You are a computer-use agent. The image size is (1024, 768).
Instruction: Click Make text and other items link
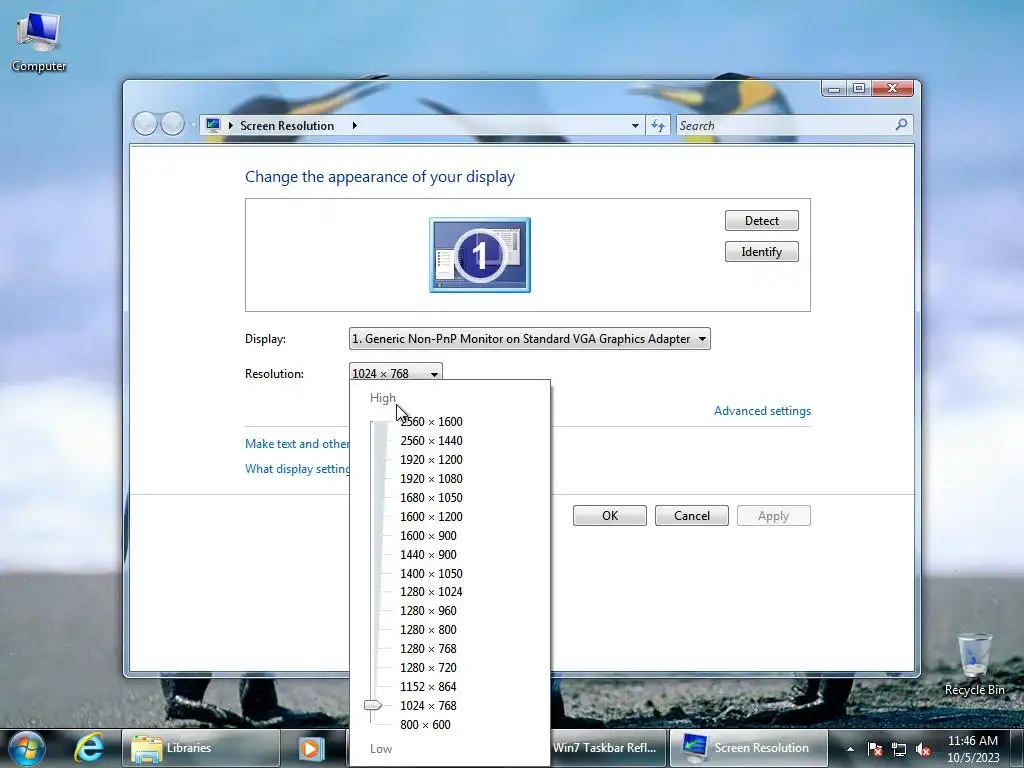point(297,443)
